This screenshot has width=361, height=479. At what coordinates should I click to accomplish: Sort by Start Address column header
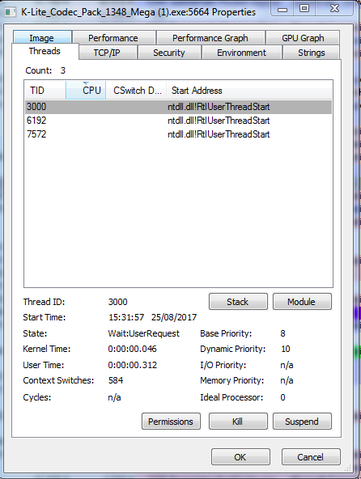249,90
